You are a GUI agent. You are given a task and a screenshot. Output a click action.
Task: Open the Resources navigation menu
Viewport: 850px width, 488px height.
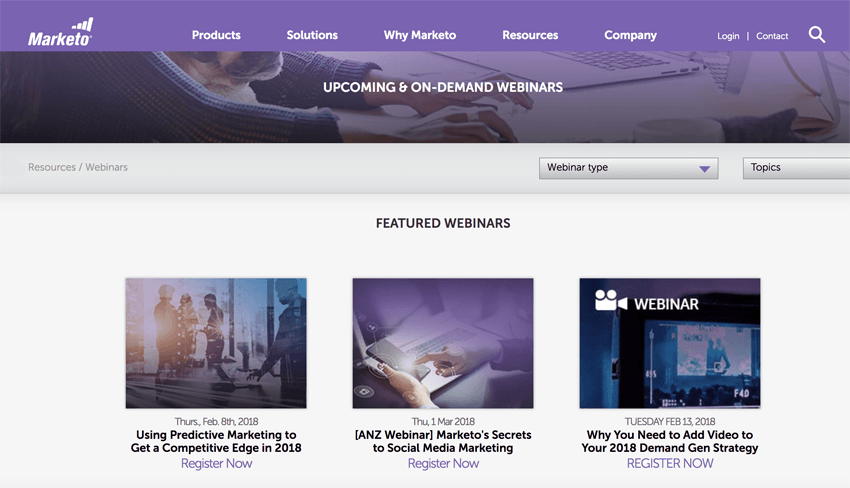pyautogui.click(x=530, y=35)
